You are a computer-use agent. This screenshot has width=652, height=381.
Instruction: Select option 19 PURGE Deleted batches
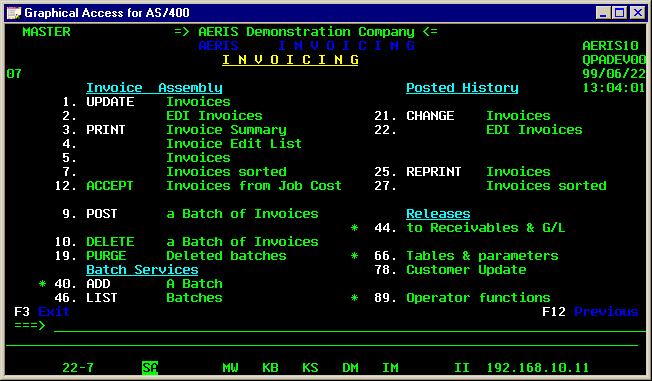click(x=170, y=256)
